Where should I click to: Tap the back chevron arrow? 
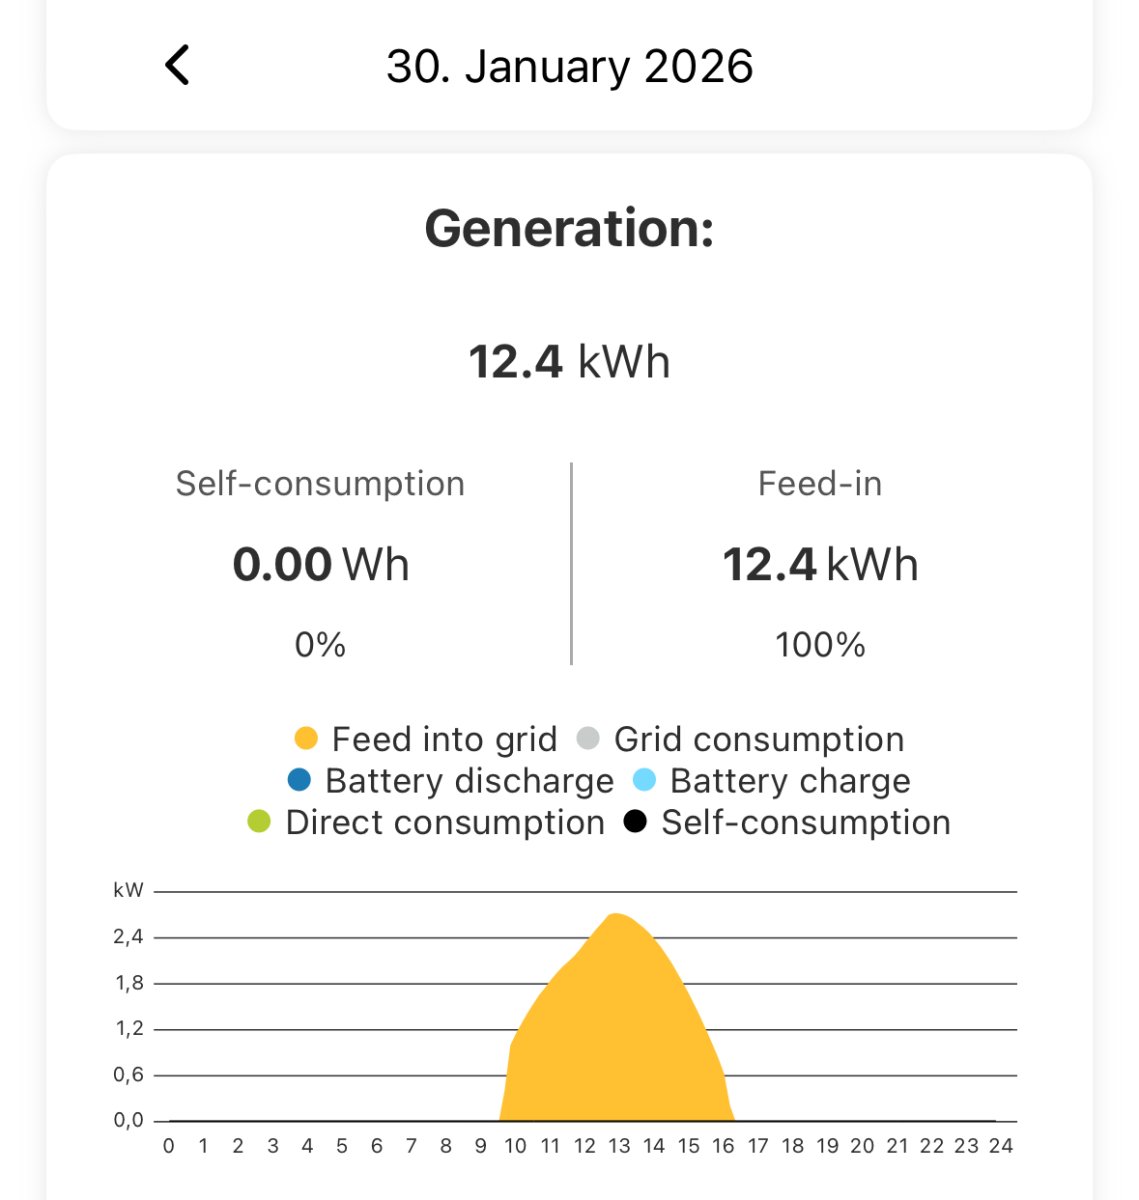coord(177,66)
